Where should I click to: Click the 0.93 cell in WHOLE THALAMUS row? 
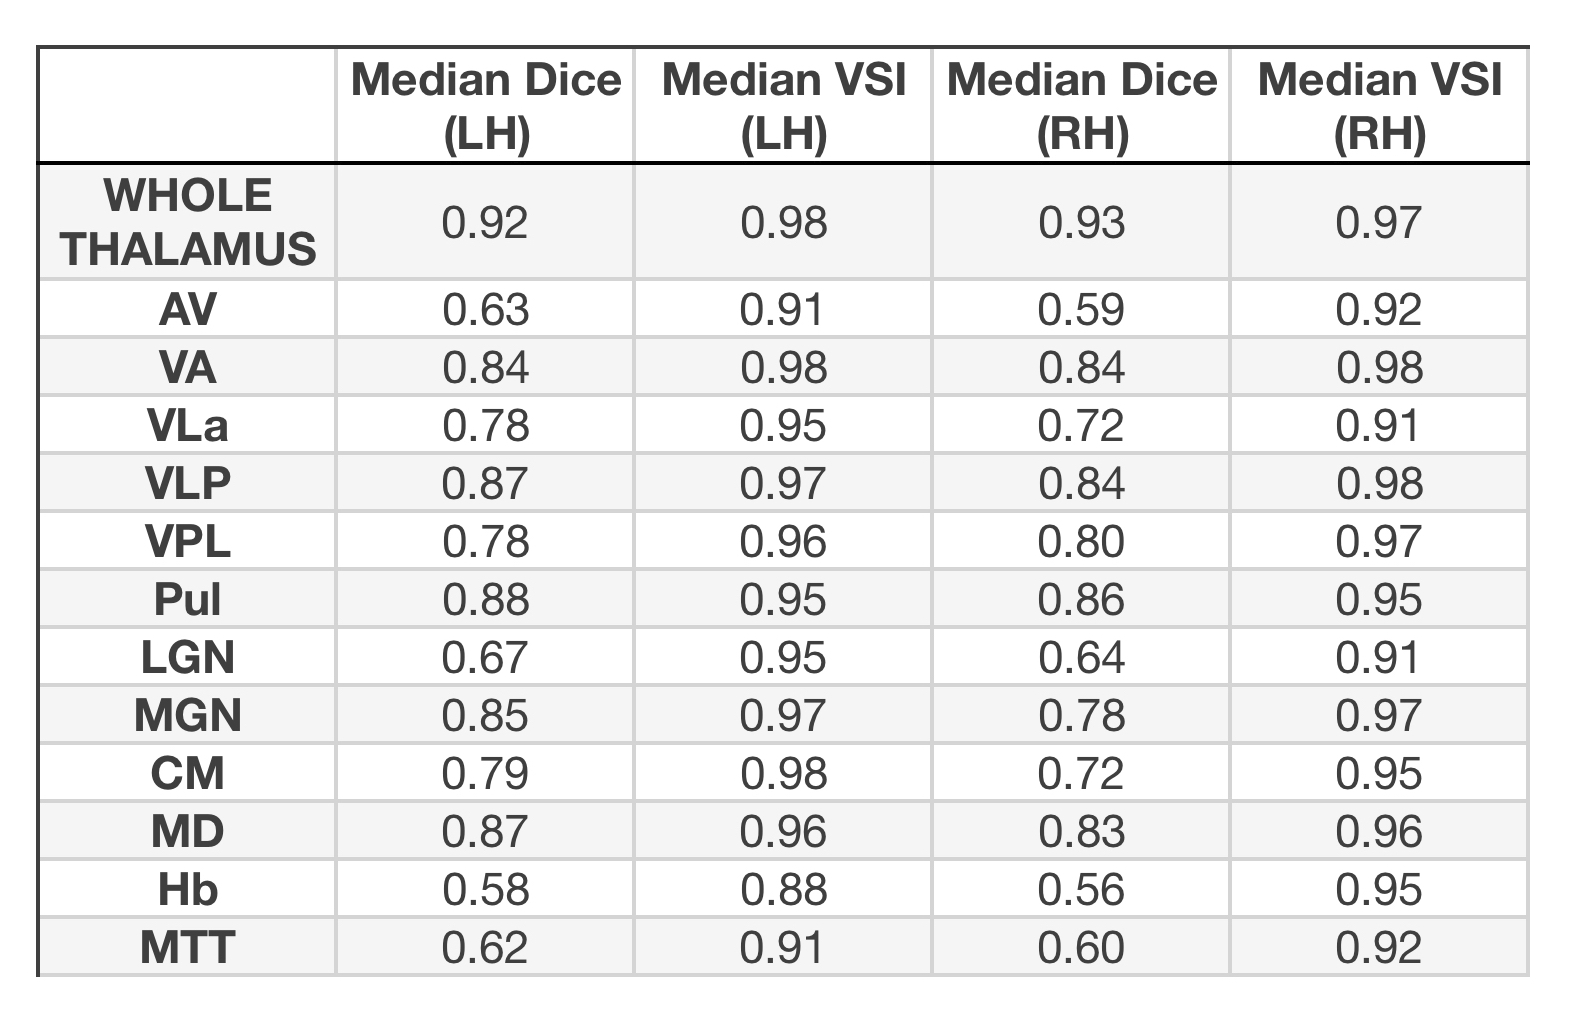(1082, 222)
